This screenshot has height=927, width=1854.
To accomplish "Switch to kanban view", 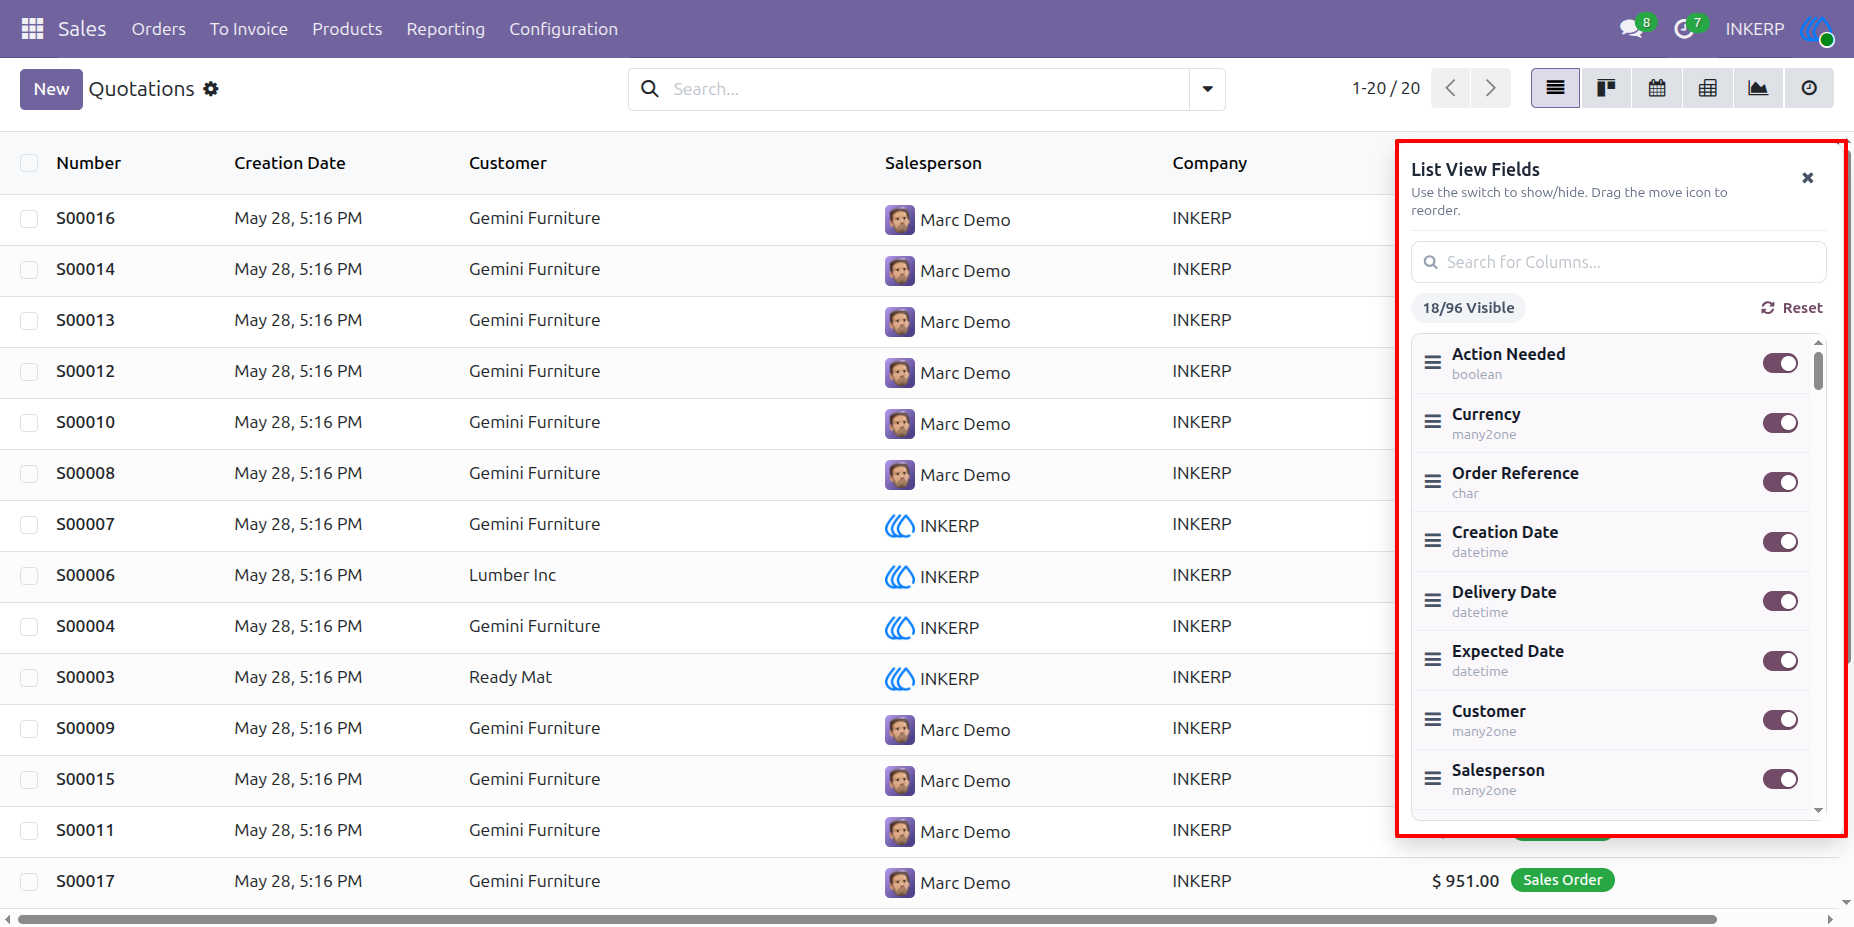I will pyautogui.click(x=1606, y=88).
